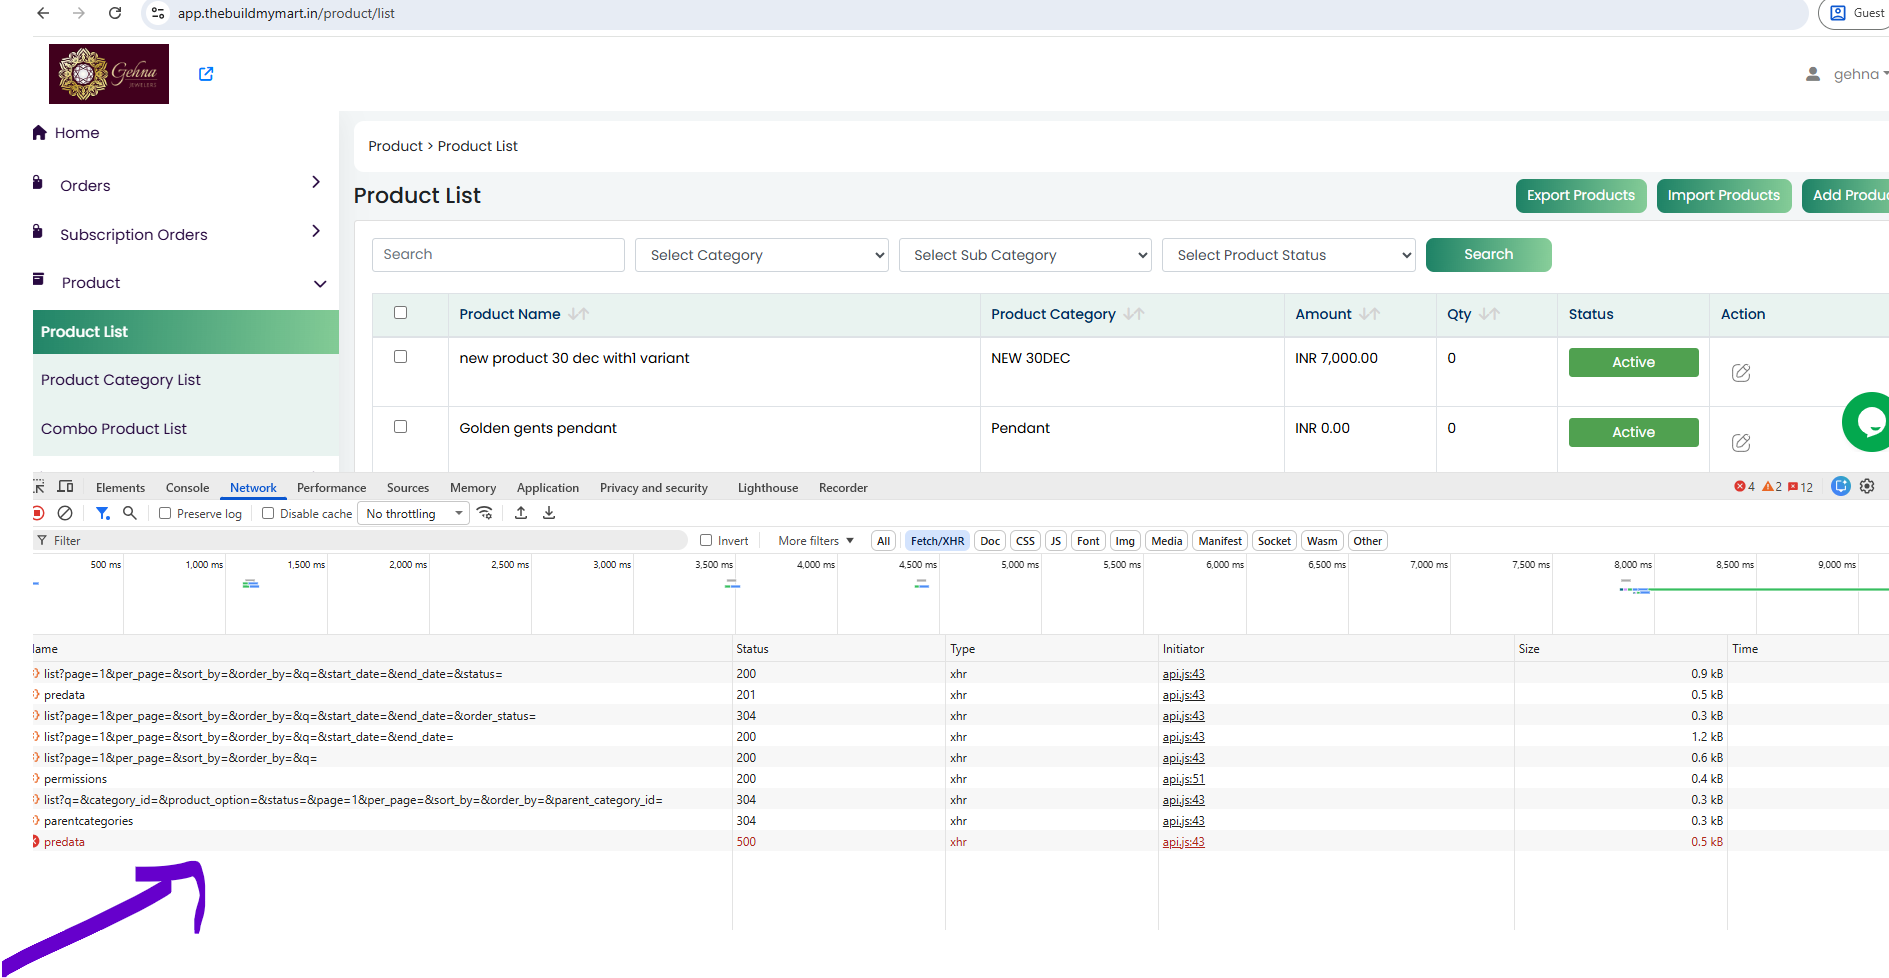Open the No throttling dropdown
This screenshot has width=1889, height=978.
(414, 514)
